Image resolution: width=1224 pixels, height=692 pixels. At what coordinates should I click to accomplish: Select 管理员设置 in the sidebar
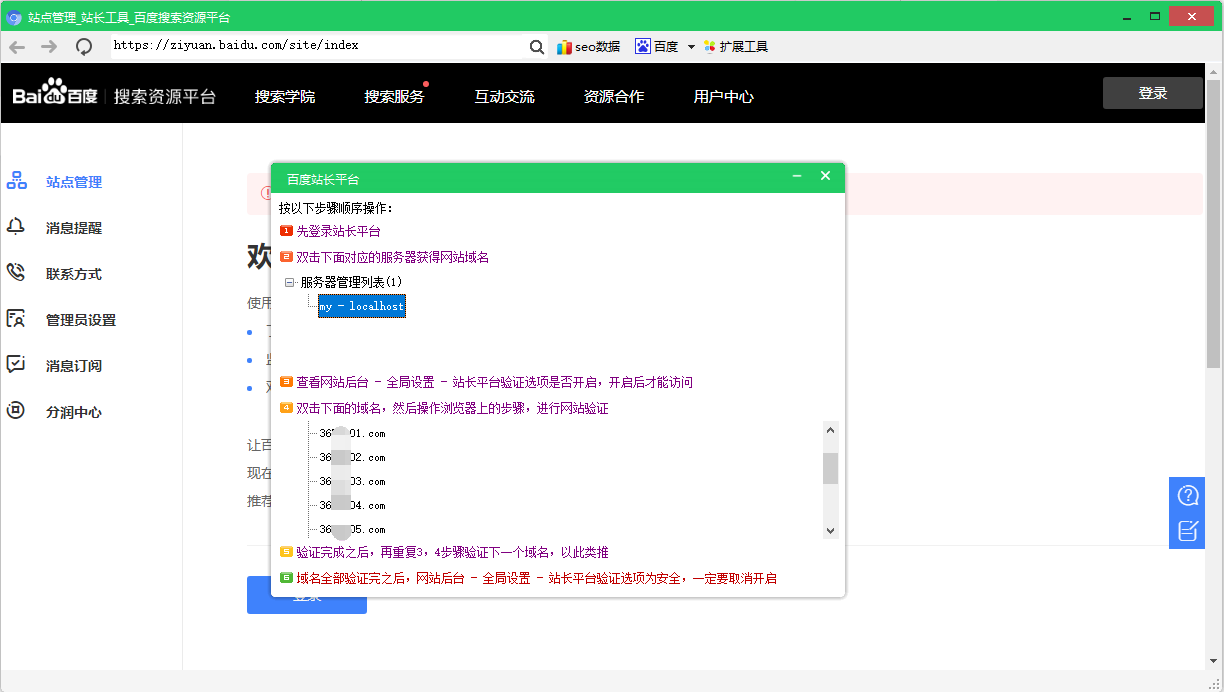click(81, 320)
